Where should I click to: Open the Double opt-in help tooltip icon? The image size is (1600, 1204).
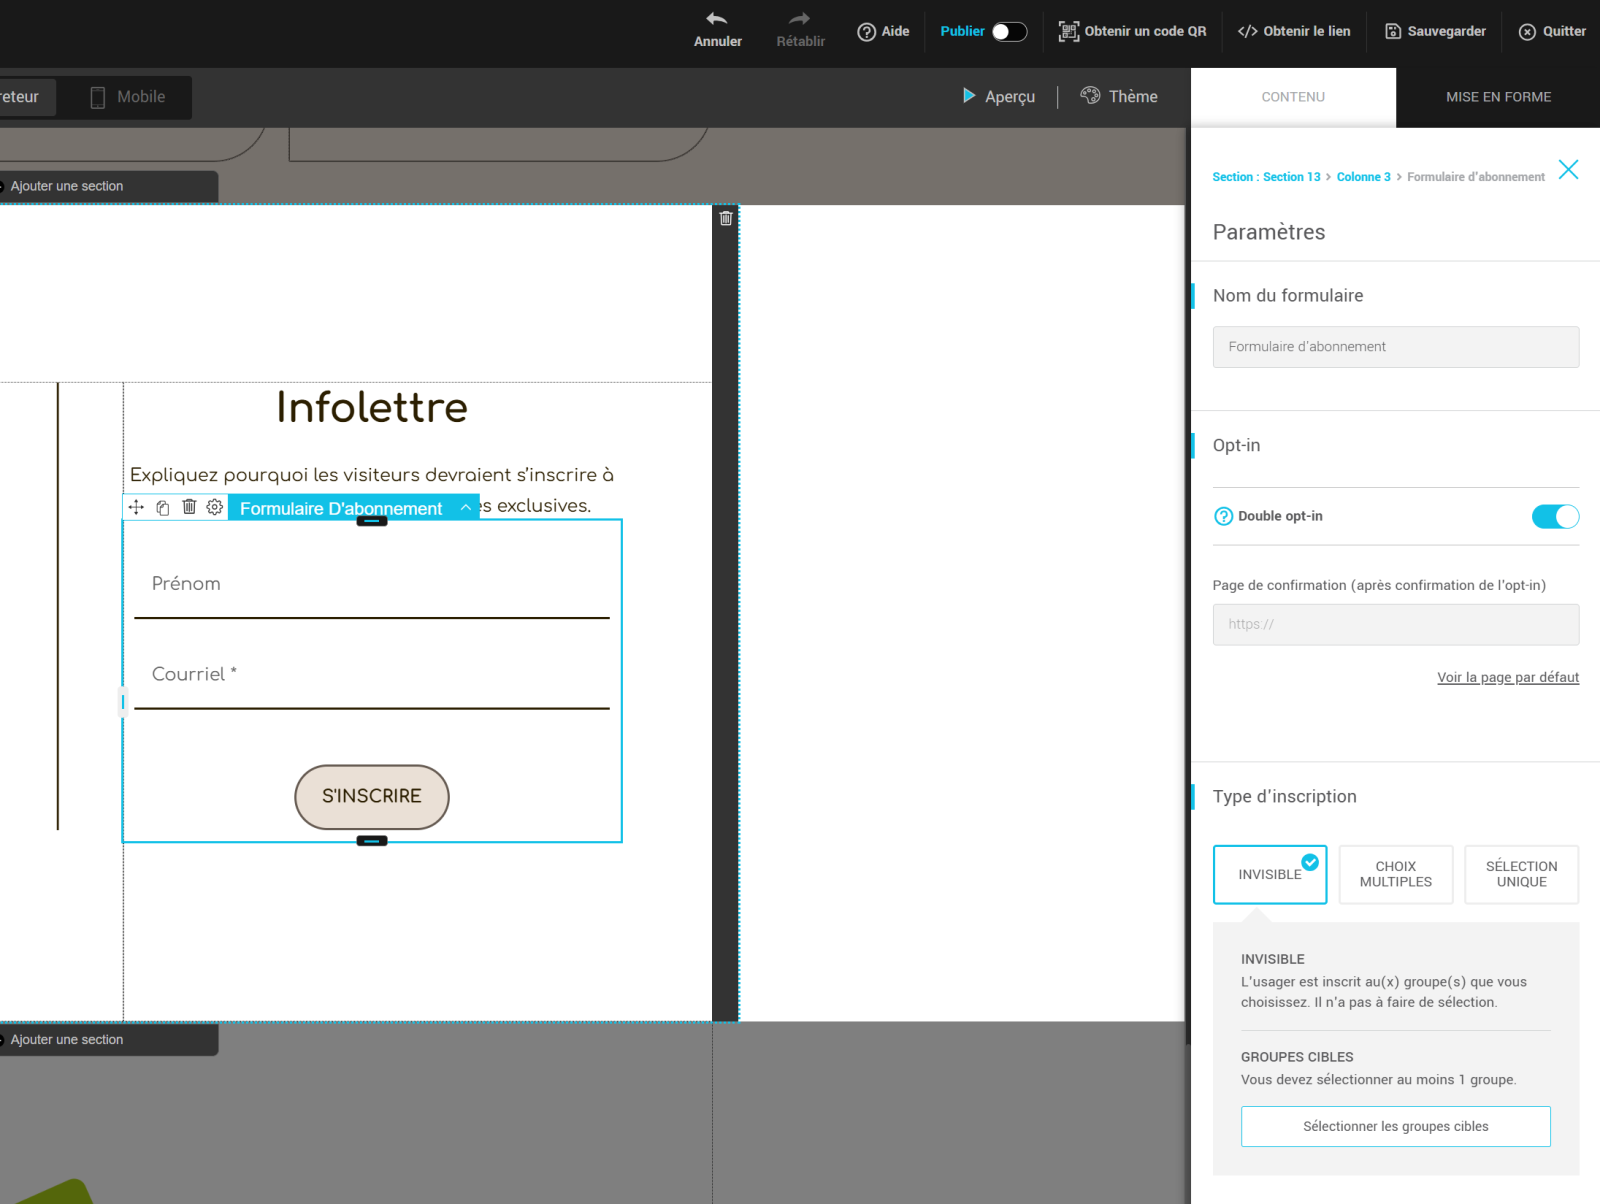[x=1223, y=516]
